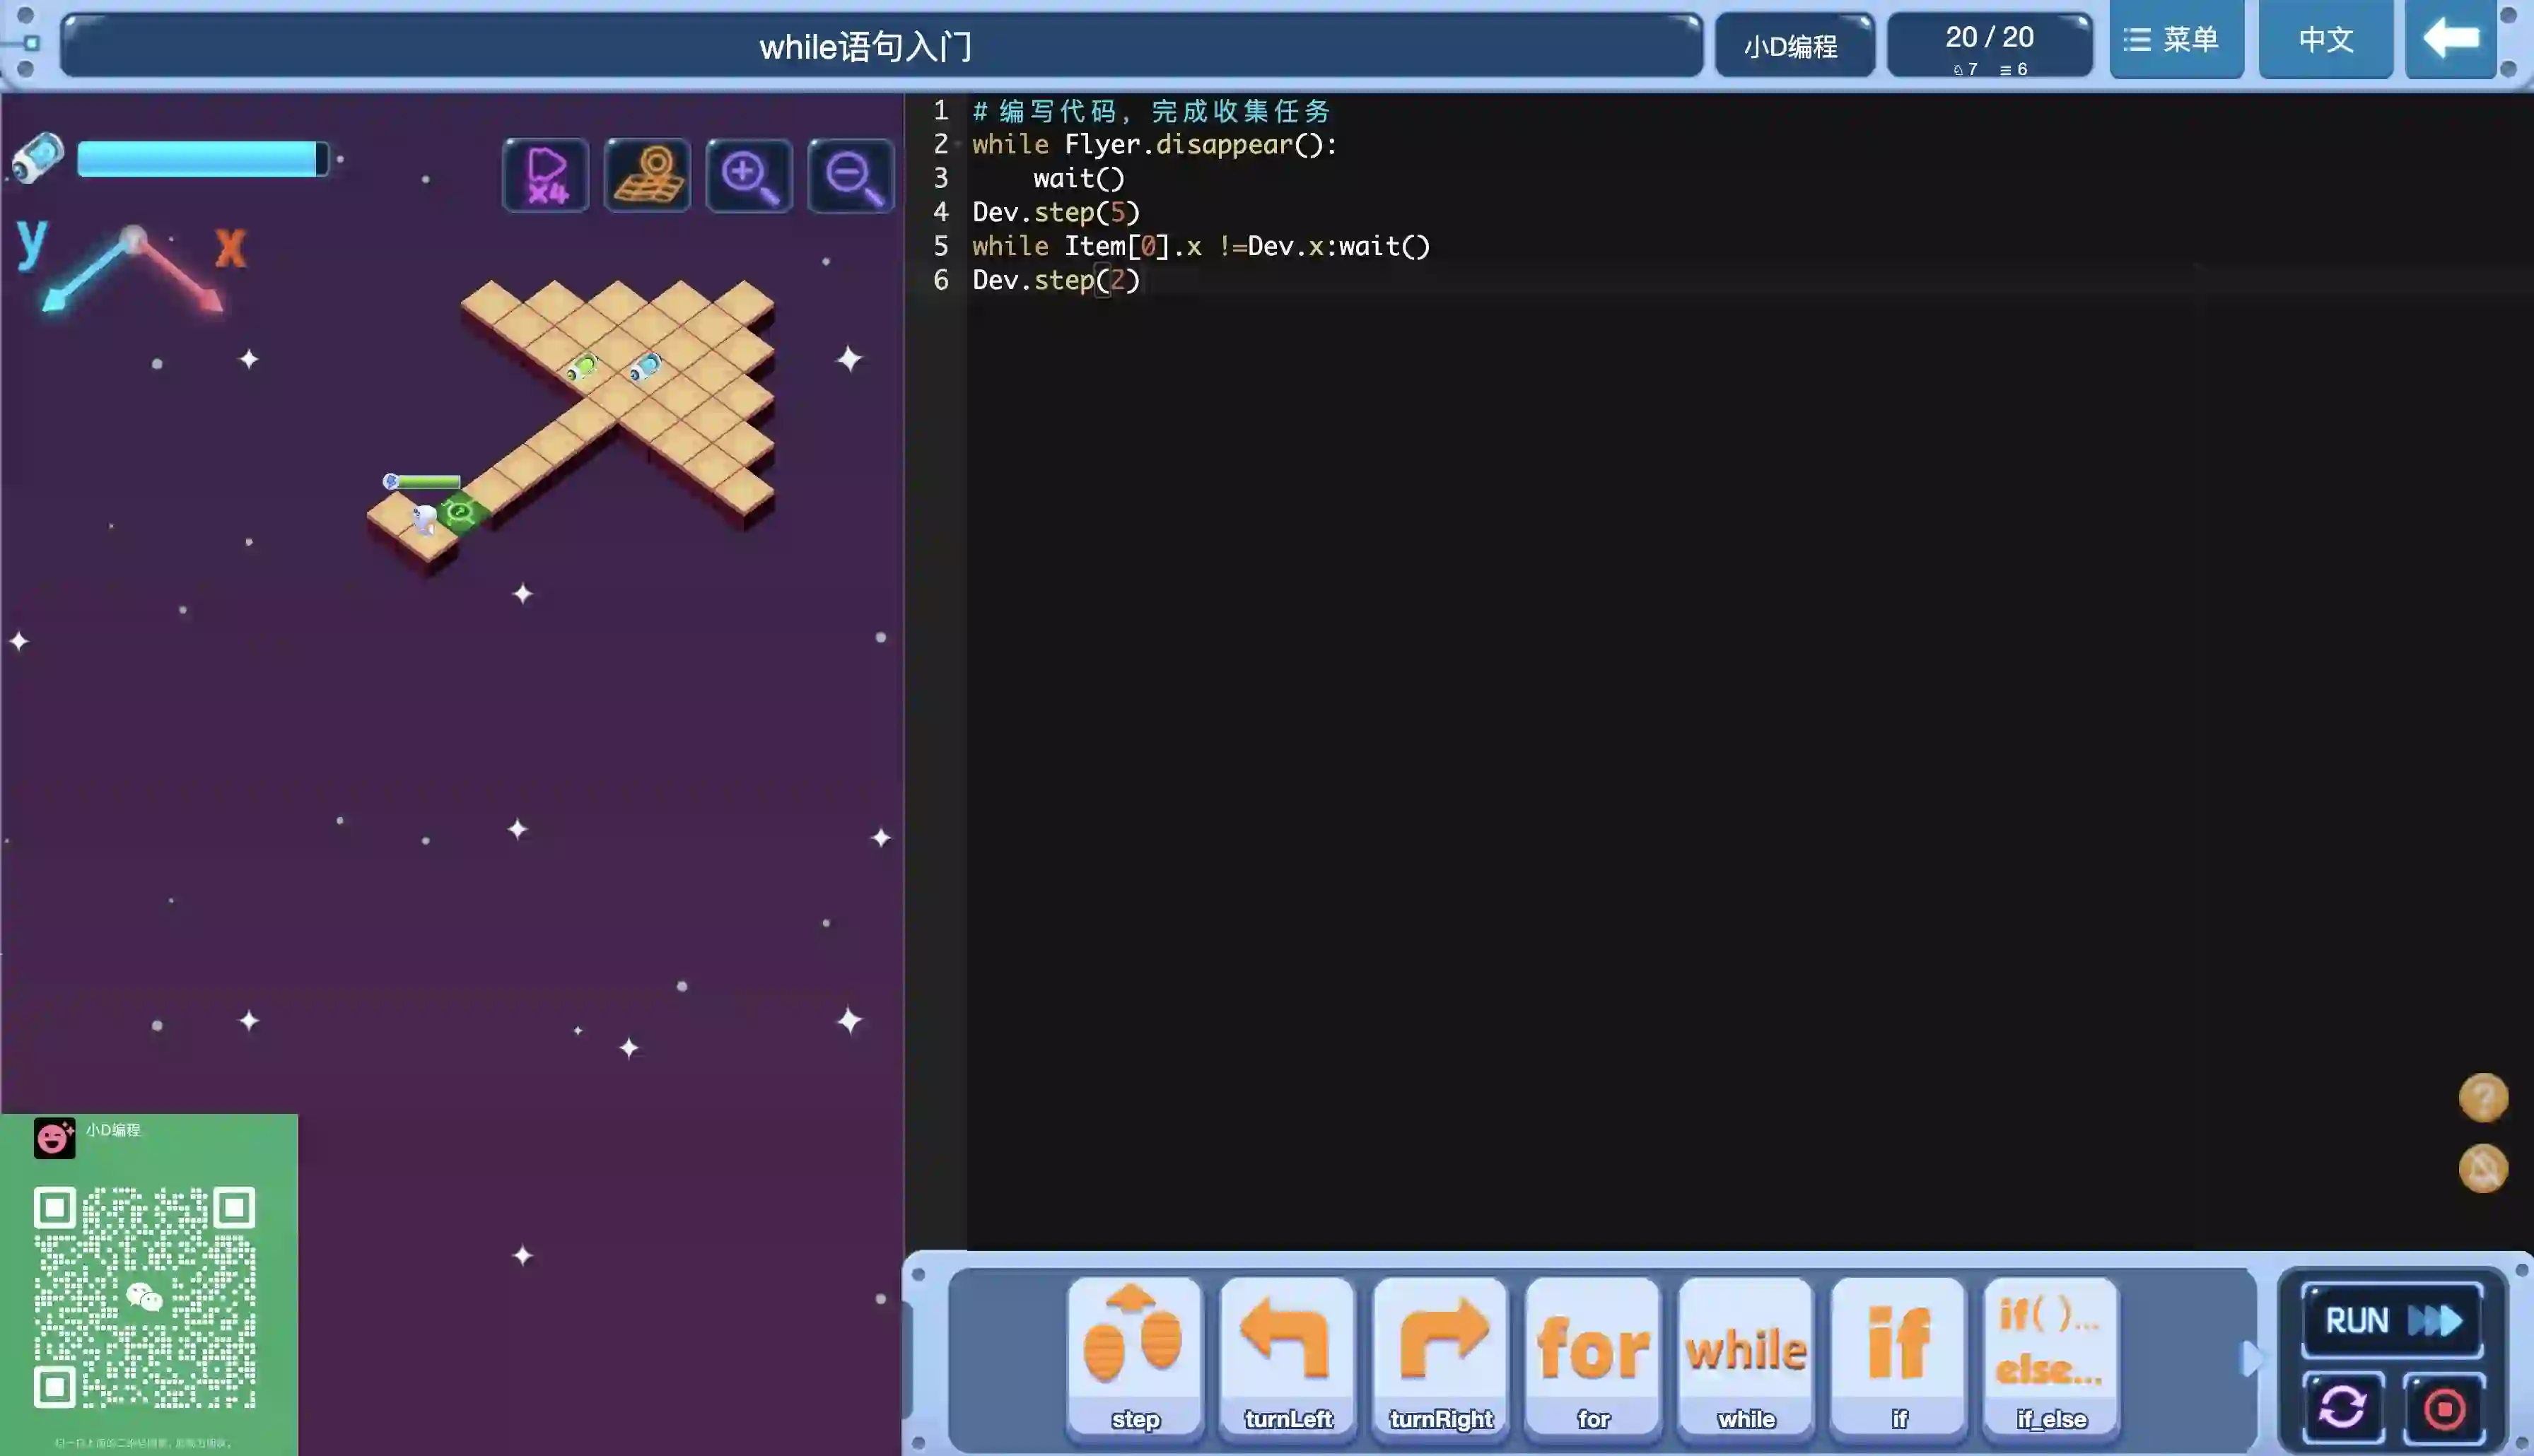
Task: Toggle the x4 speed playback icon
Action: 546,175
